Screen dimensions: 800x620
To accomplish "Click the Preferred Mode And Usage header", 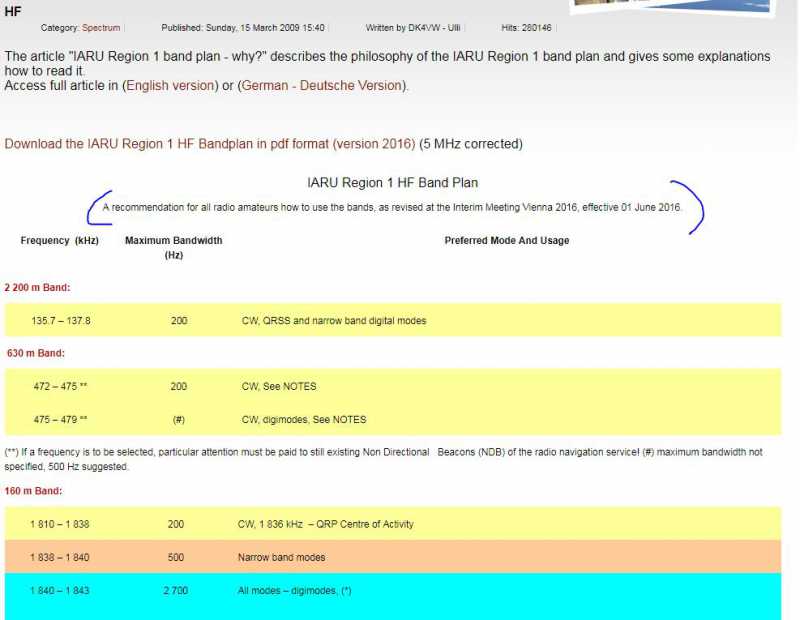I will pos(506,241).
